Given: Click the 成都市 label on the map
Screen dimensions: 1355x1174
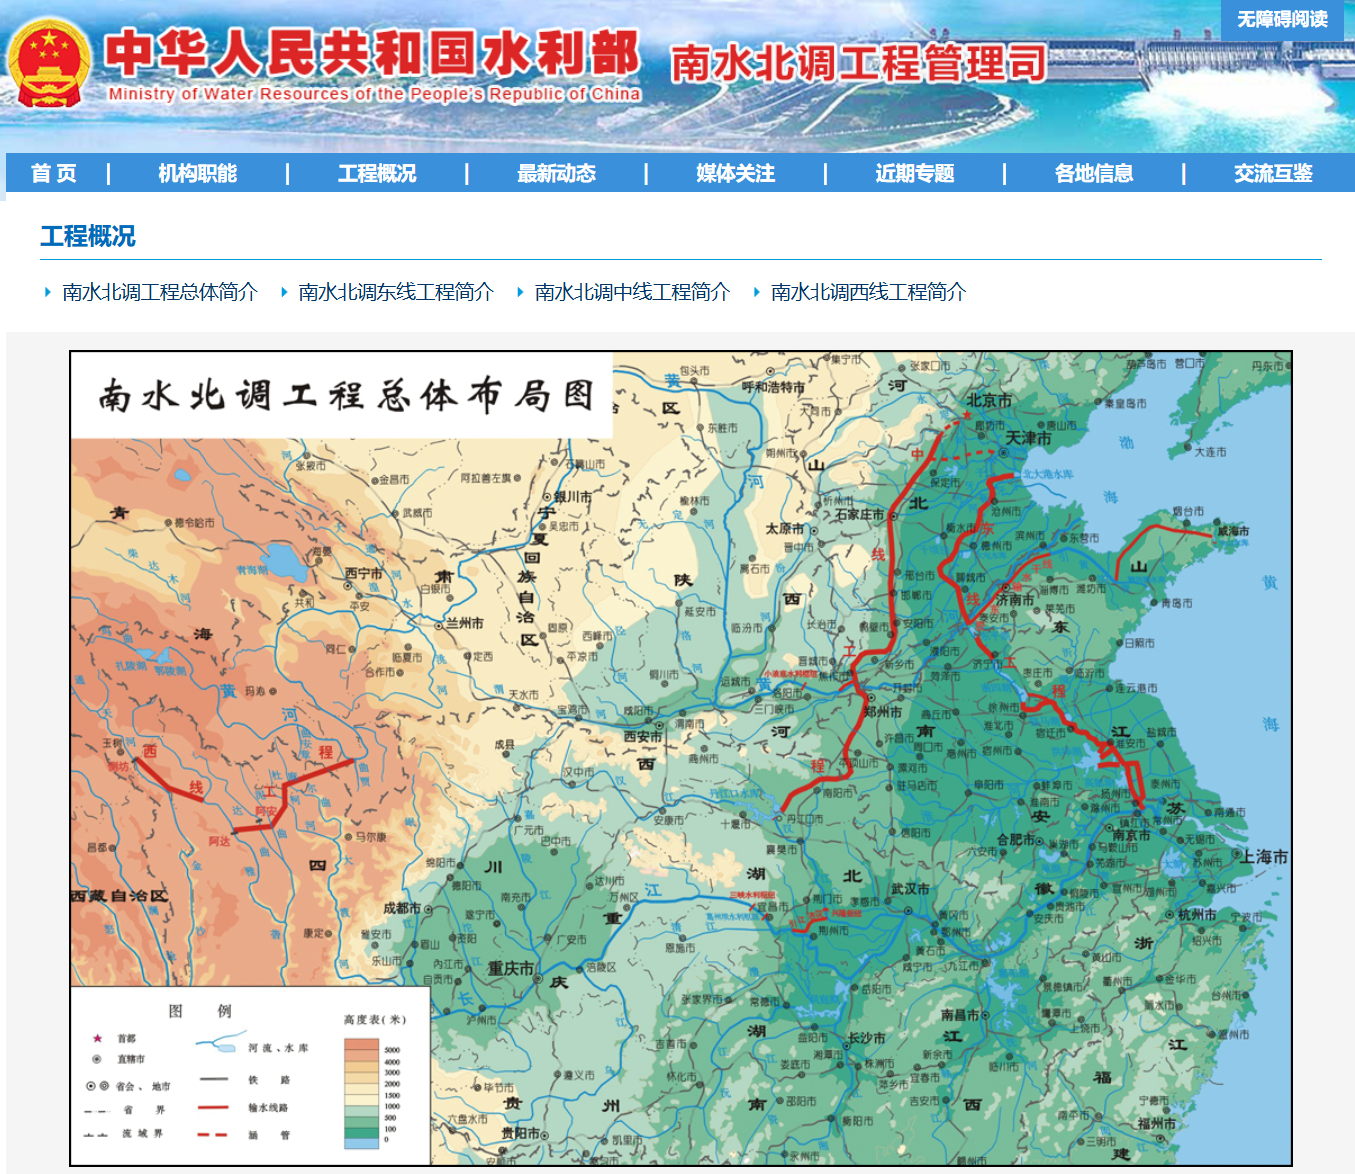Looking at the screenshot, I should (x=402, y=908).
